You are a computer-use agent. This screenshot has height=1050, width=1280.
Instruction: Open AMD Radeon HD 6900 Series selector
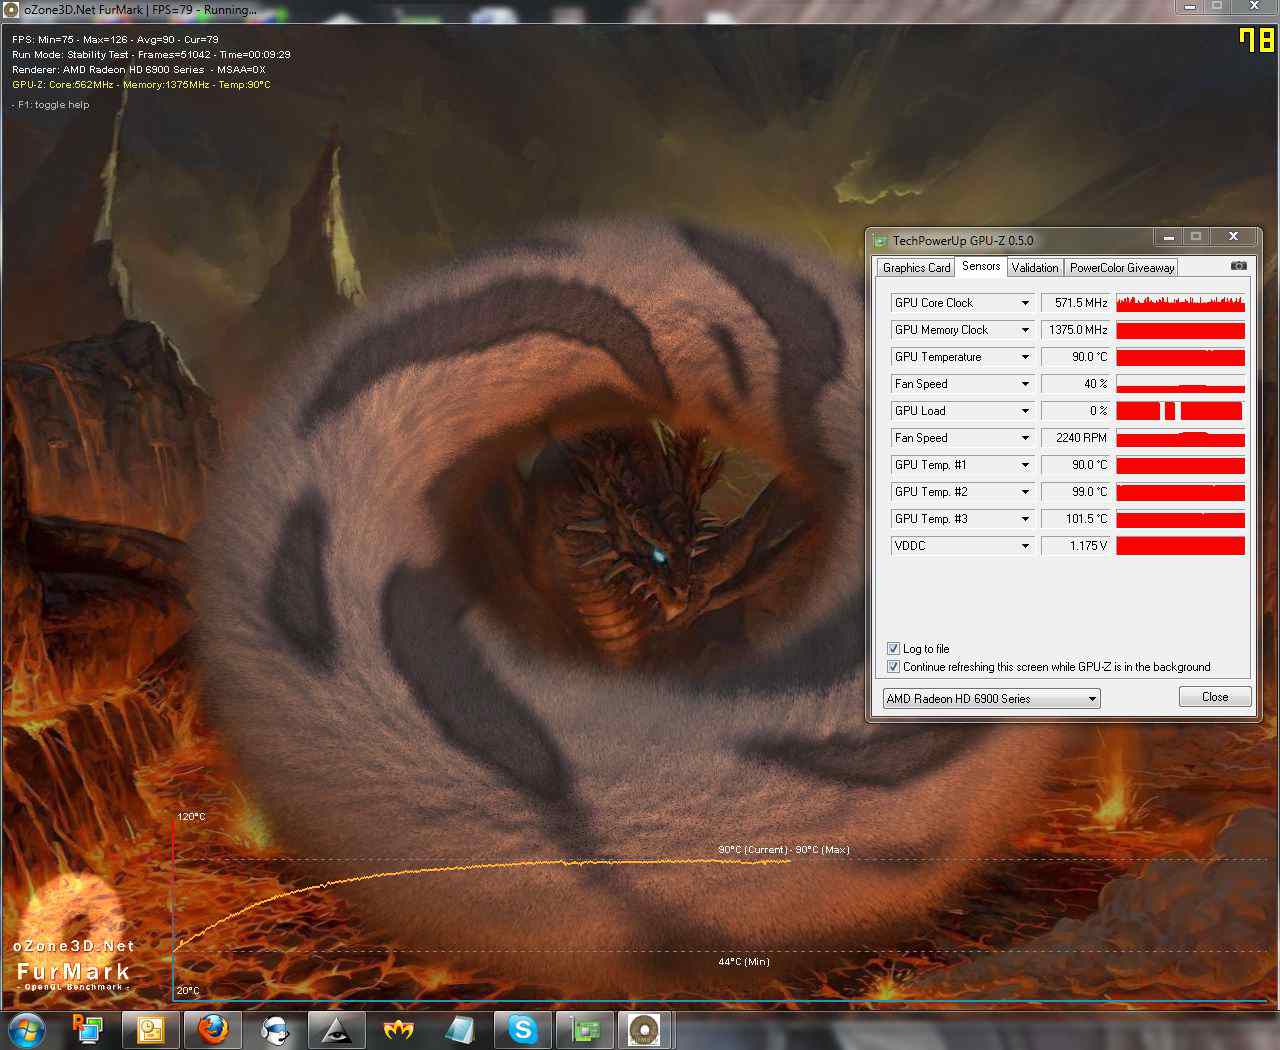click(991, 698)
